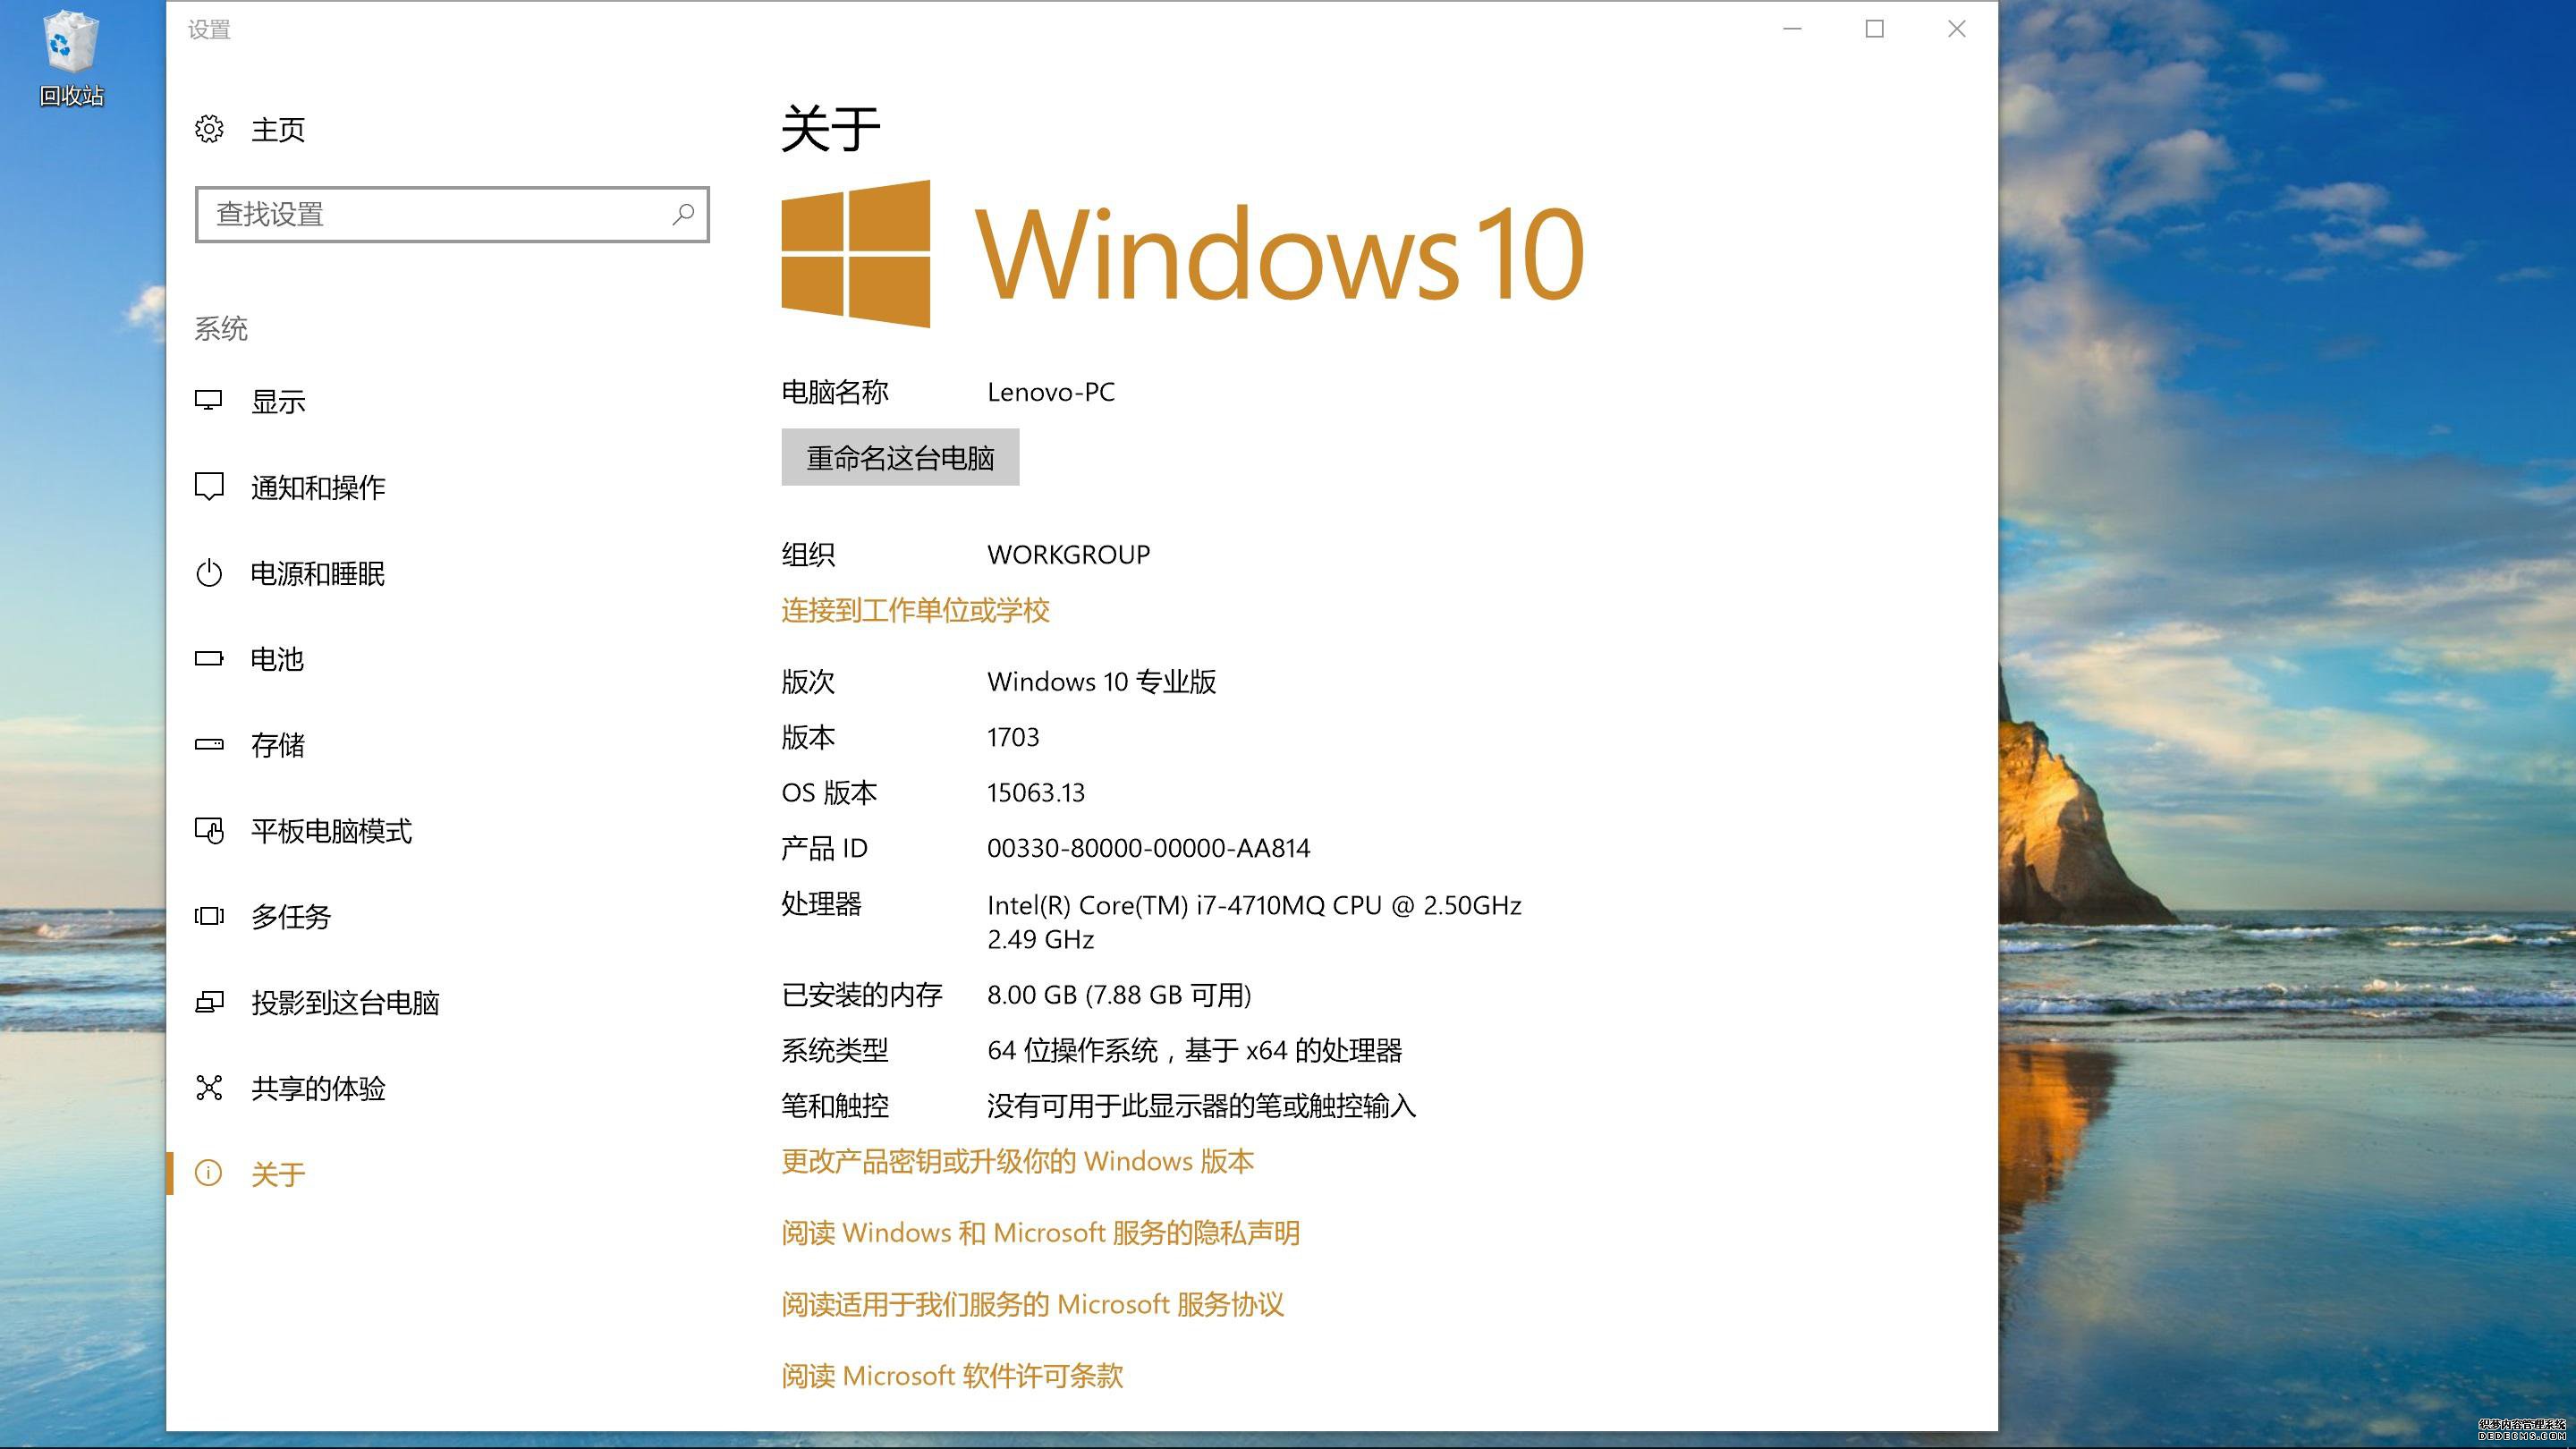Click the OS build value 15063.13
2576x1449 pixels.
click(1035, 793)
